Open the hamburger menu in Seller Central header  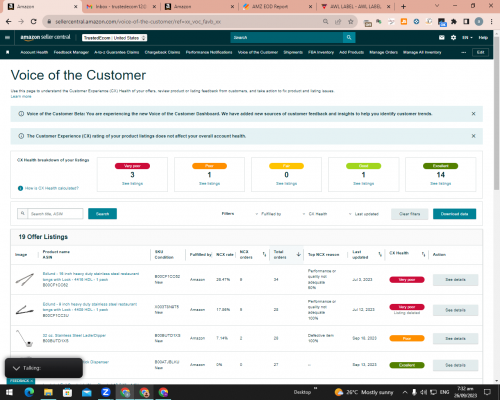point(7,38)
